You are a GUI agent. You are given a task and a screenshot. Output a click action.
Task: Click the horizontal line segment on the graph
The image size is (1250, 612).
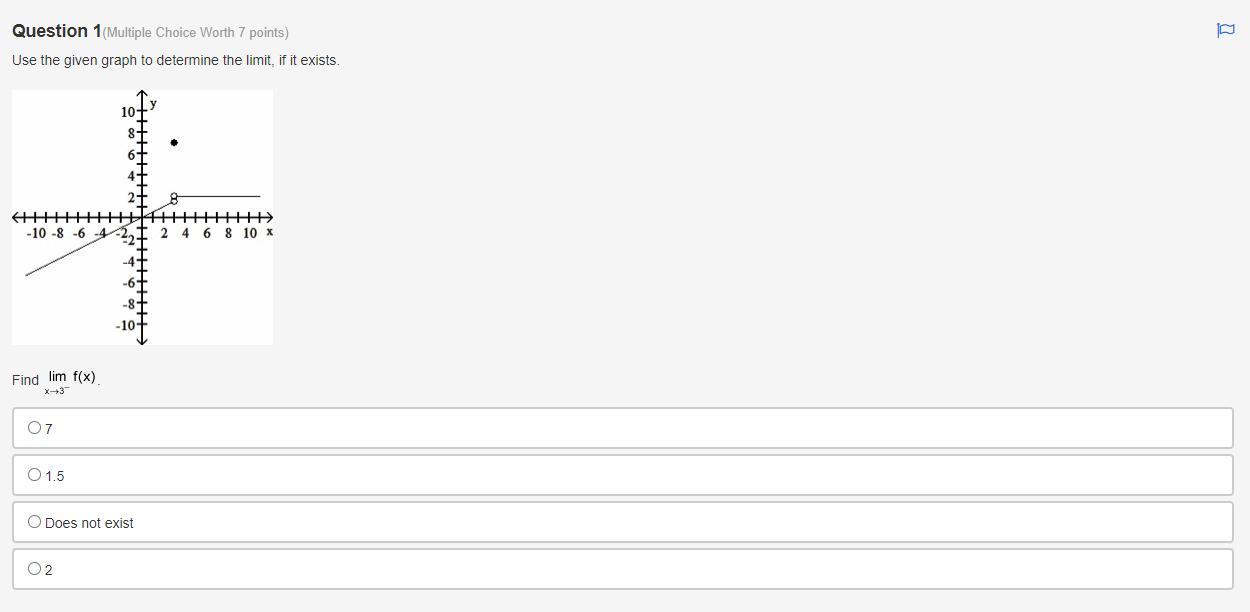pyautogui.click(x=218, y=197)
